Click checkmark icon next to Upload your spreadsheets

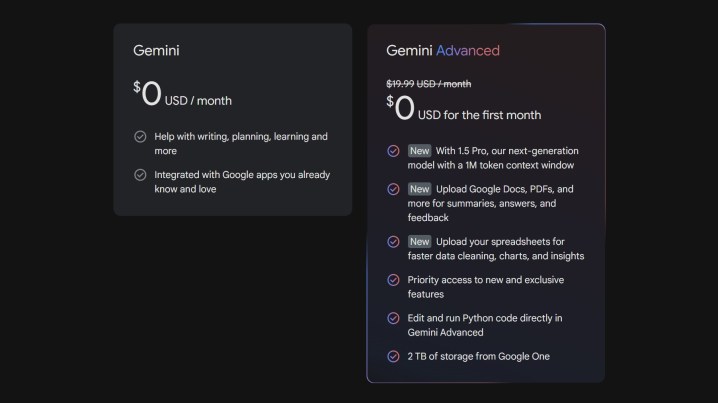(393, 242)
